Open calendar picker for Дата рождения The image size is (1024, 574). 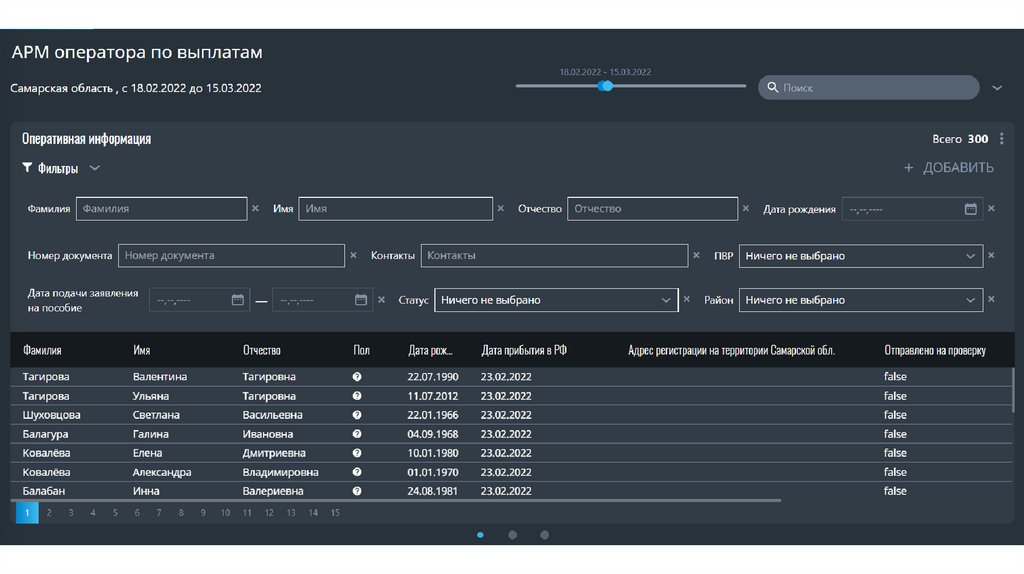tap(970, 209)
